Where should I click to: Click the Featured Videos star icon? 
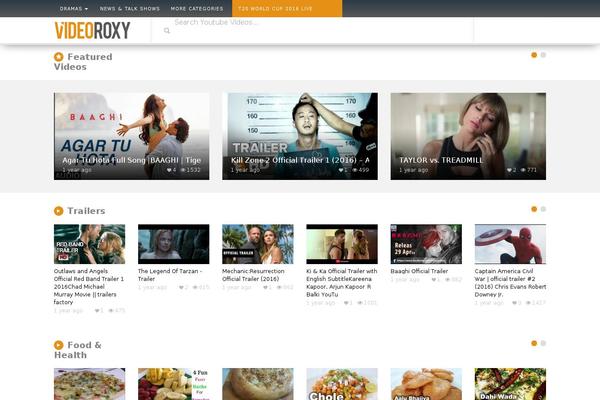pyautogui.click(x=59, y=57)
